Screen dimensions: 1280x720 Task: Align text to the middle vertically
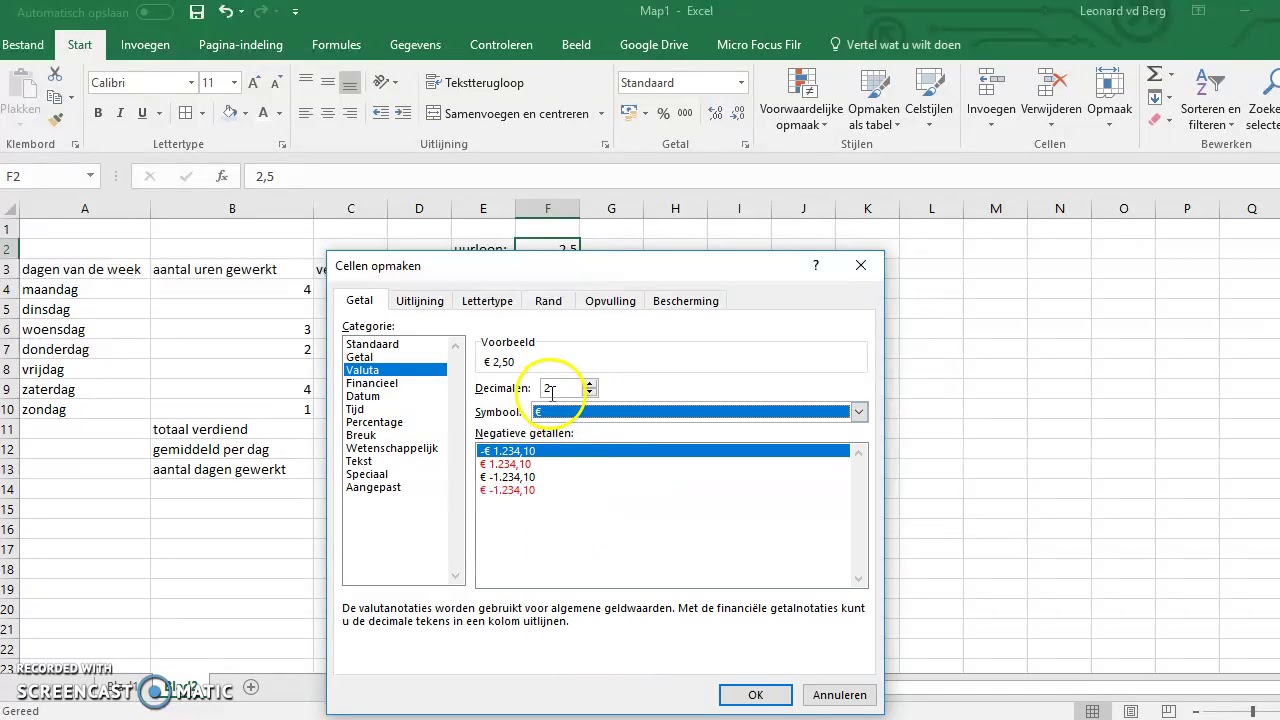(x=328, y=83)
